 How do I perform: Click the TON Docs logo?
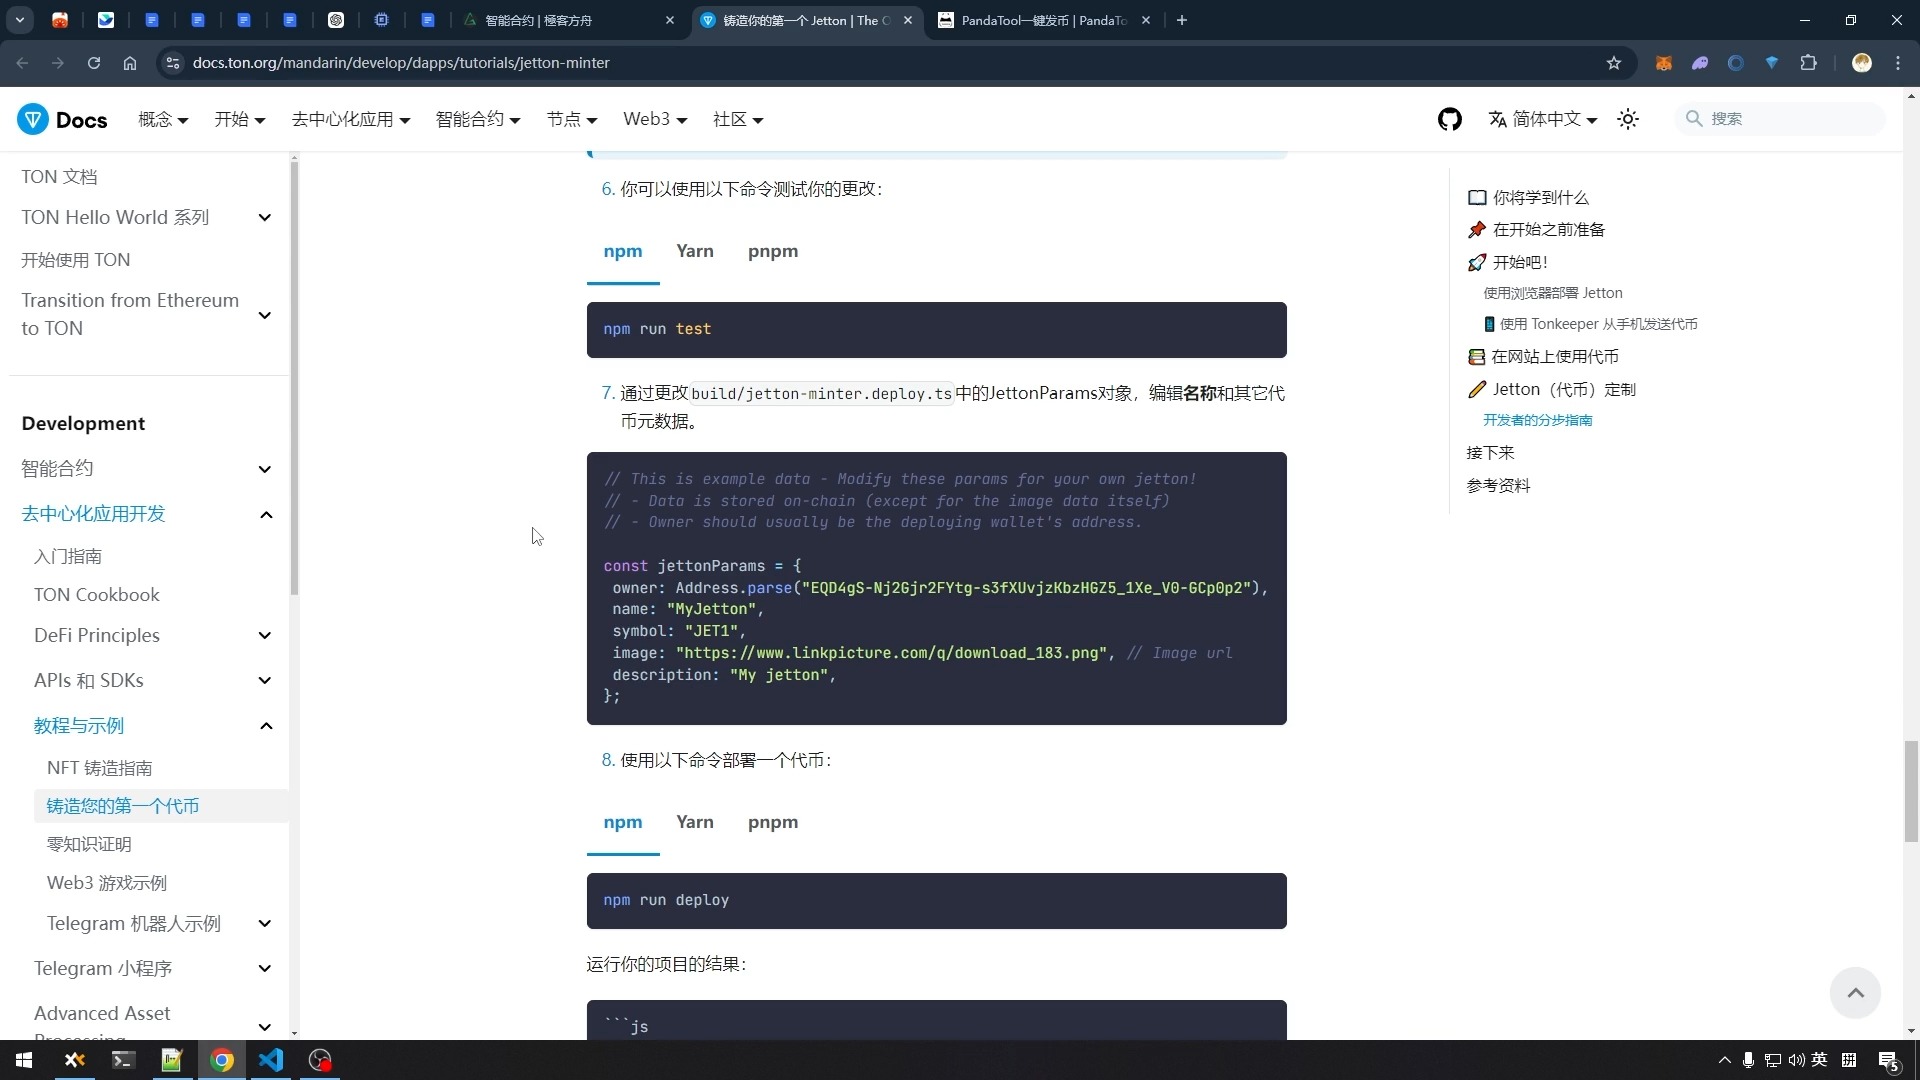click(62, 119)
